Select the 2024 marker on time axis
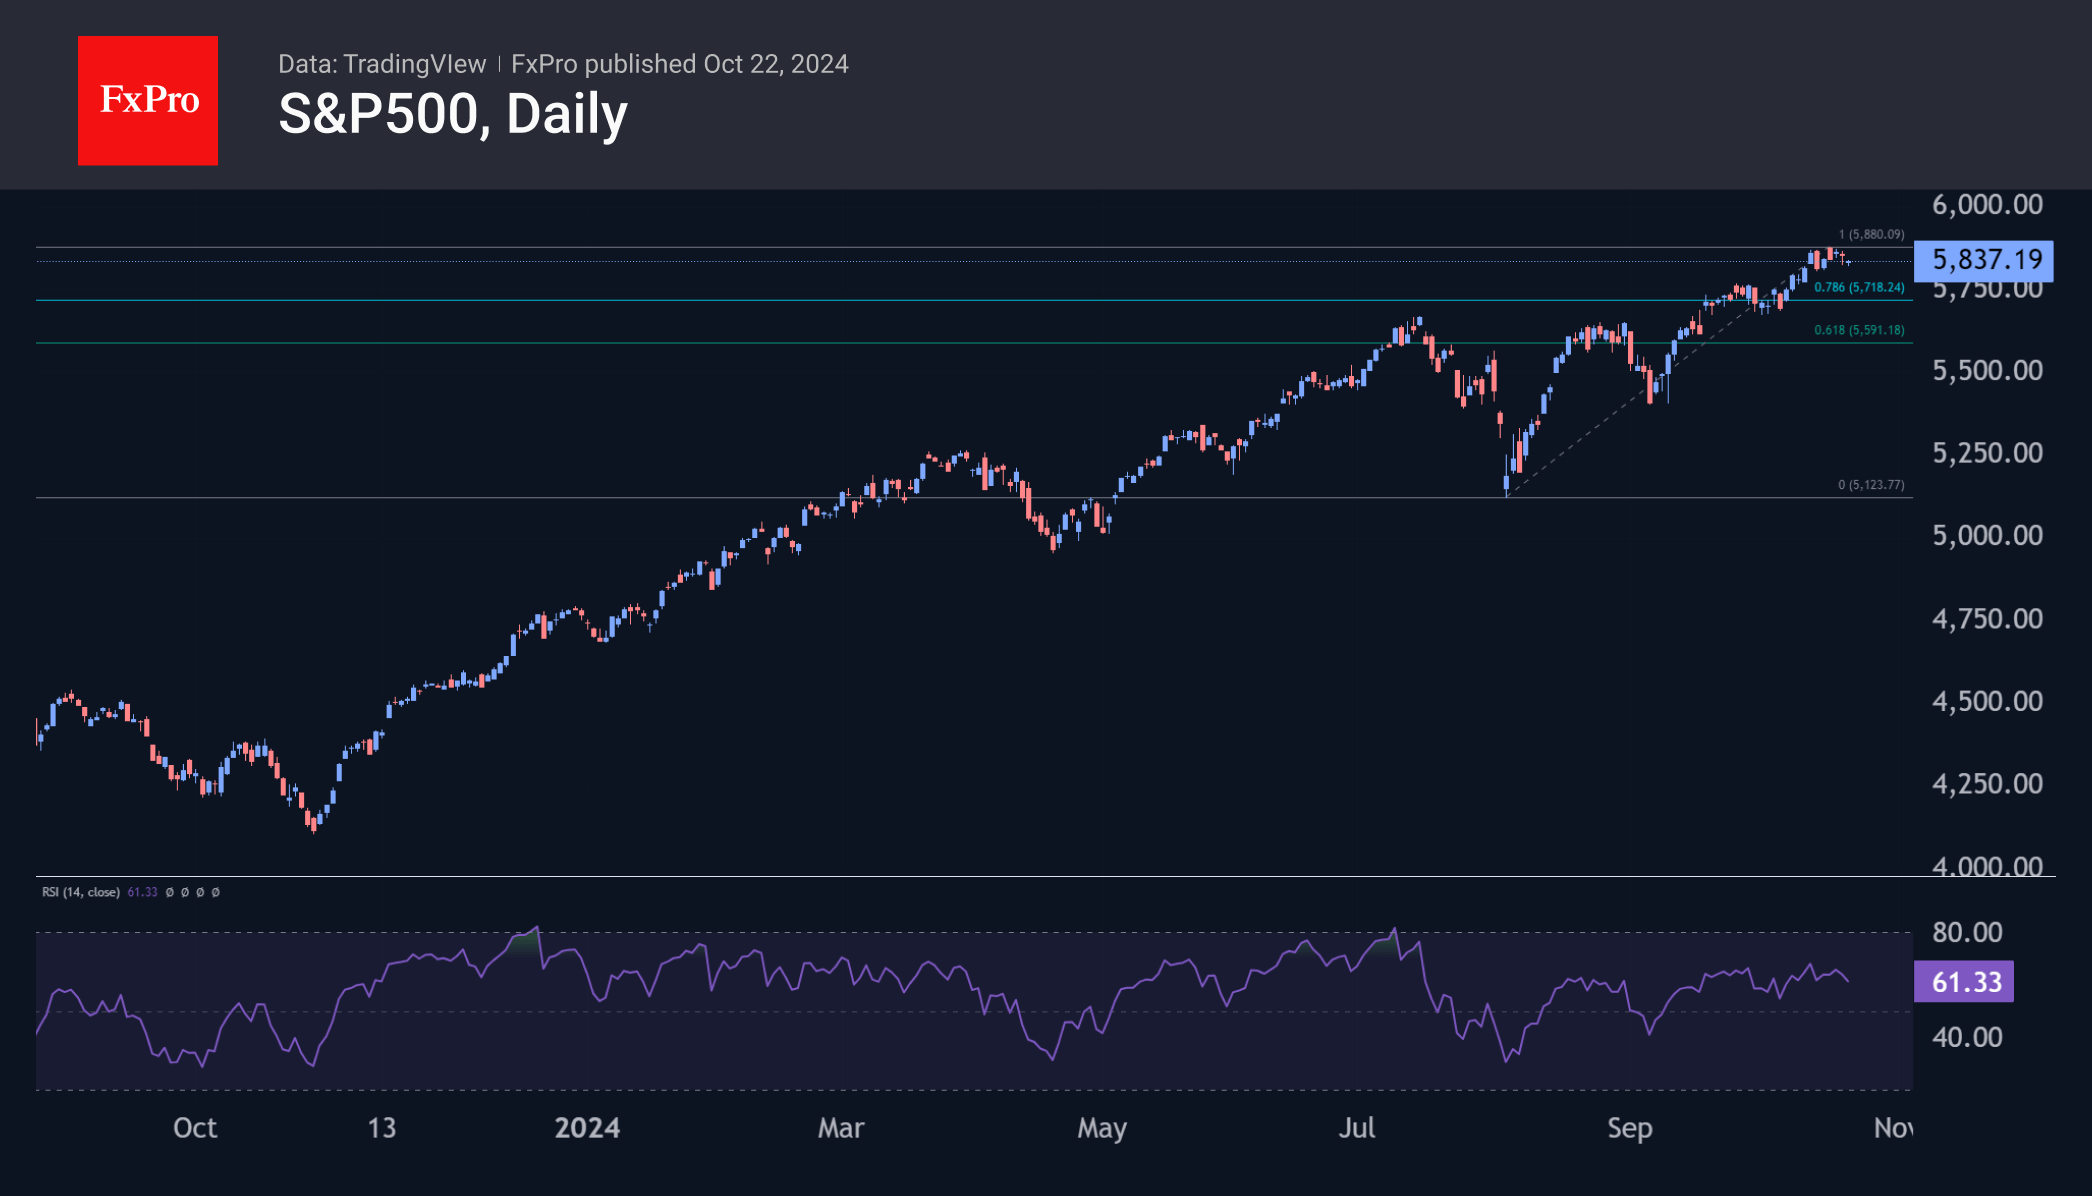 [x=587, y=1128]
